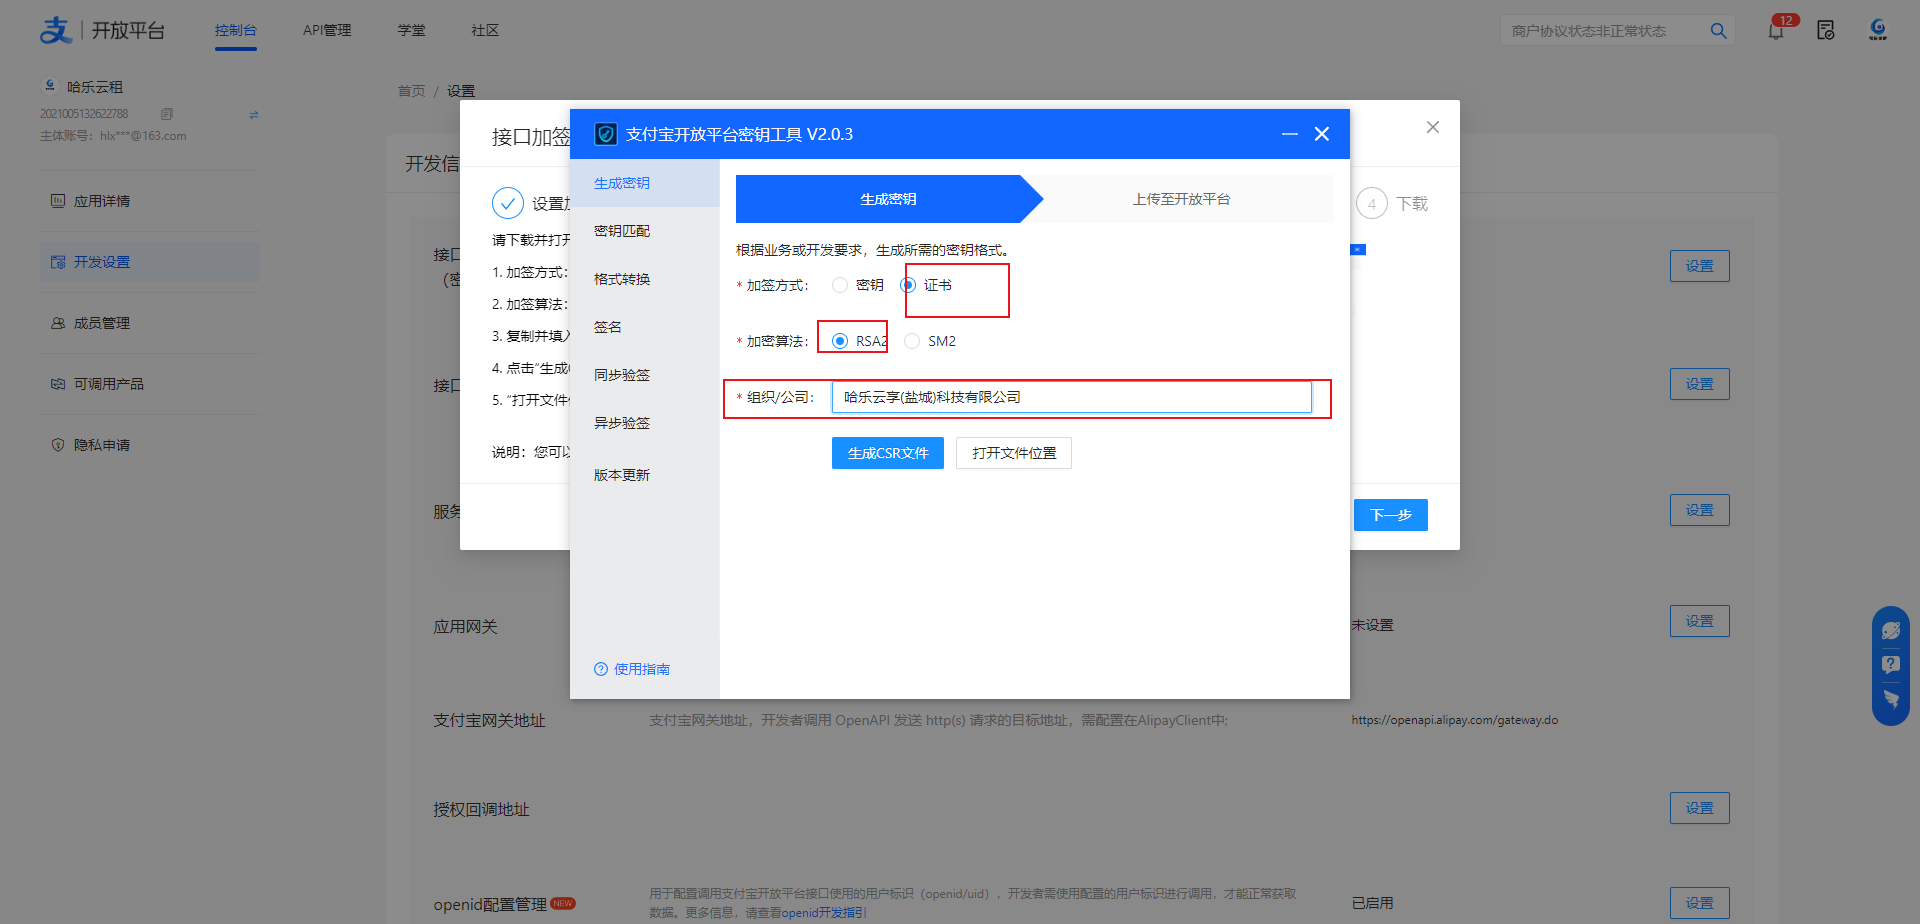Screen dimensions: 1920x924
Task: Close the Alipay key tool window
Action: click(x=1322, y=134)
